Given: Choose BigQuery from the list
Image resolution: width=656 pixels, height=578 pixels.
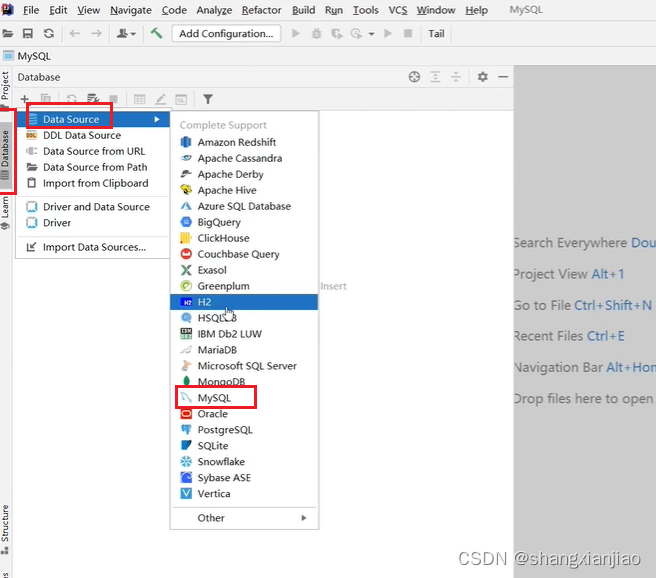Looking at the screenshot, I should pos(244,222).
